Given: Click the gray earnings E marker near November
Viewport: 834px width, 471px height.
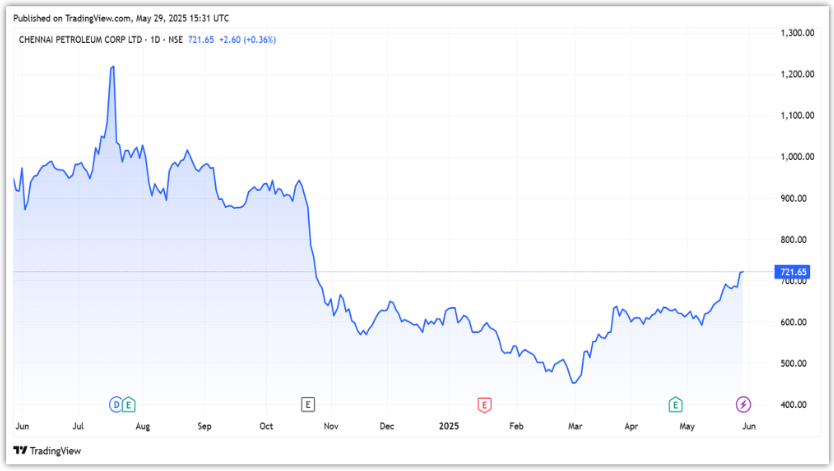Looking at the screenshot, I should [x=308, y=404].
